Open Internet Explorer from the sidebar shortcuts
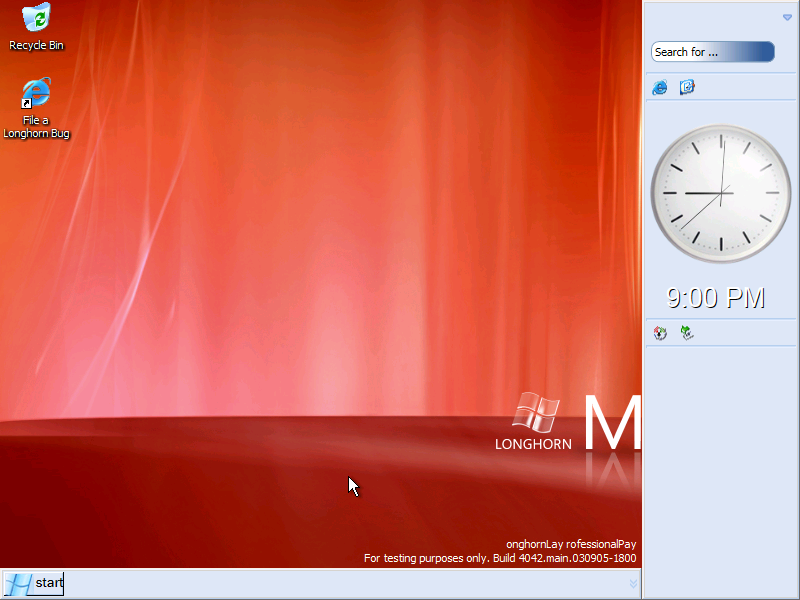Viewport: 800px width, 600px height. point(660,88)
